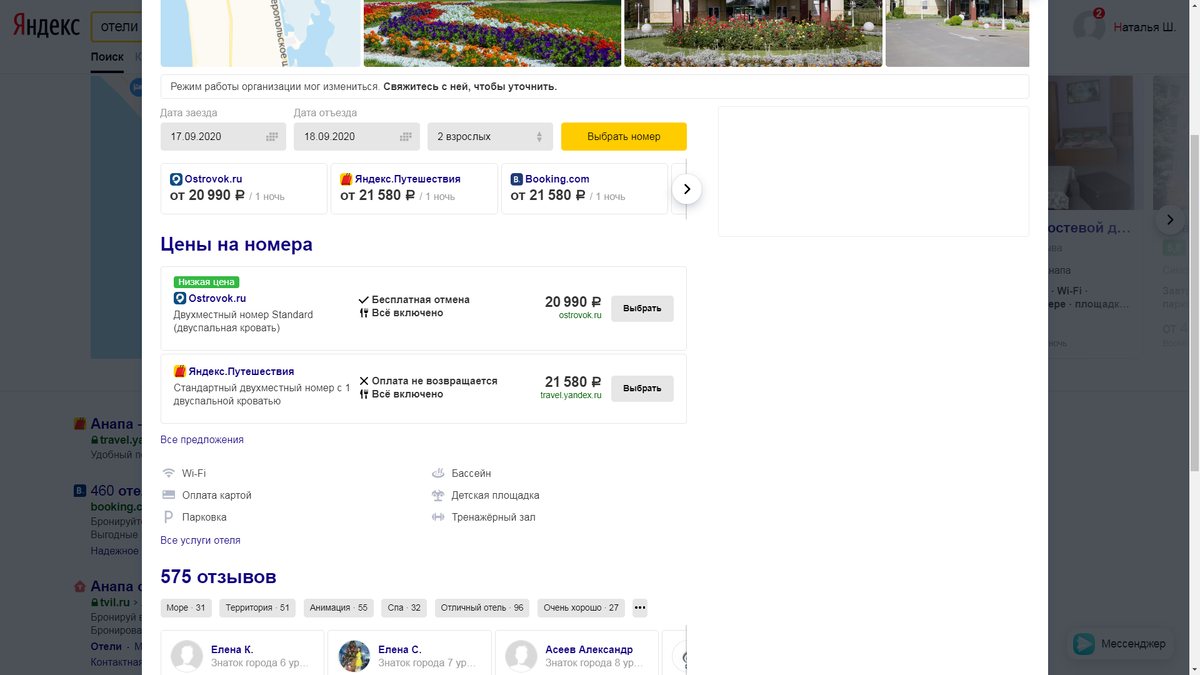Click the Тренажёрный зал dumbbell icon
This screenshot has height=675, width=1200.
click(438, 517)
